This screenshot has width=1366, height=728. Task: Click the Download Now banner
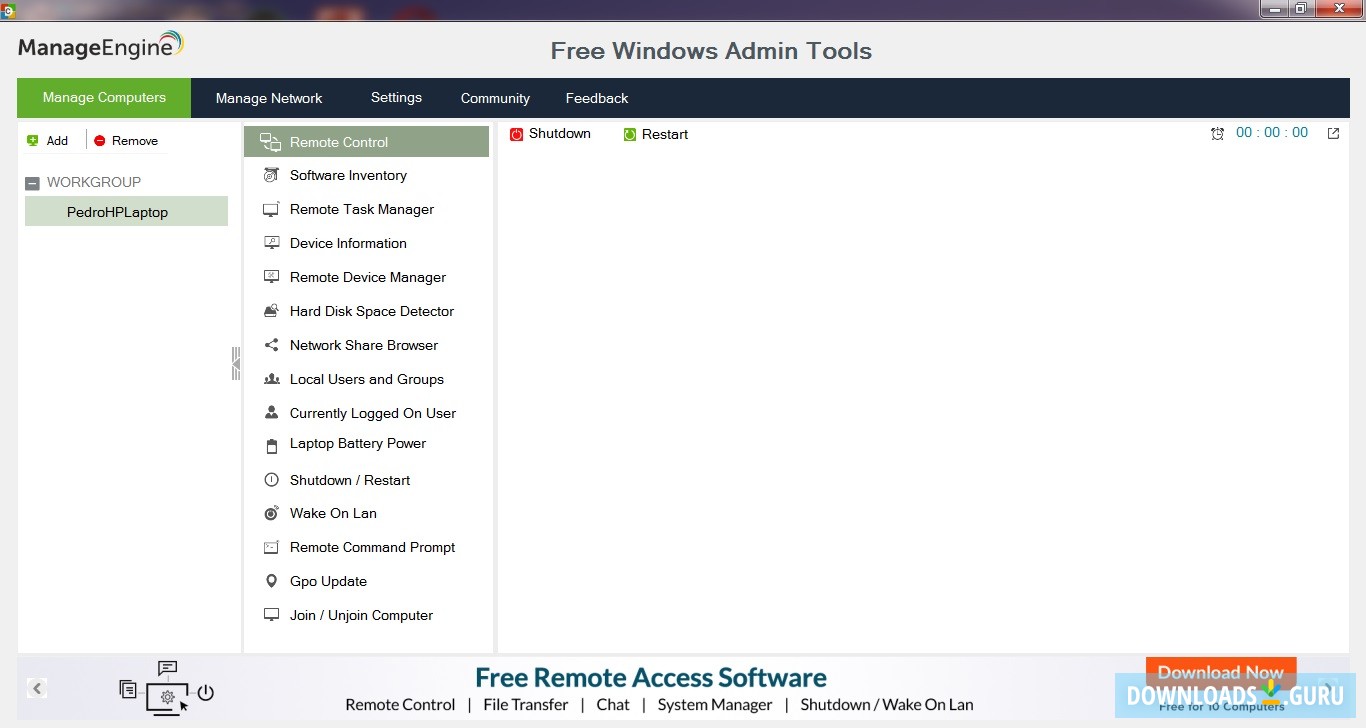coord(1220,672)
